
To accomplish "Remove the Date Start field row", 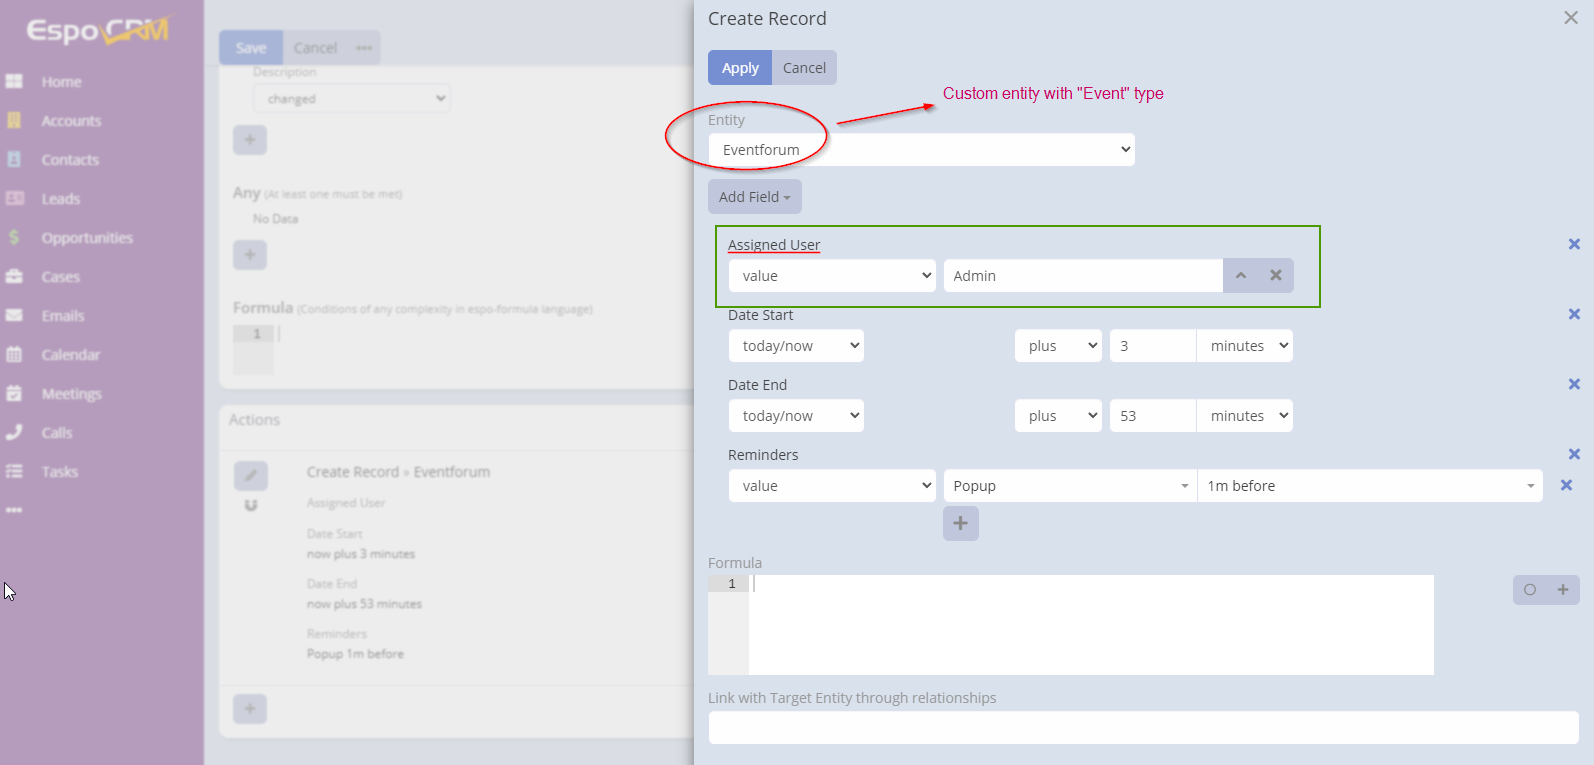I will pos(1574,314).
